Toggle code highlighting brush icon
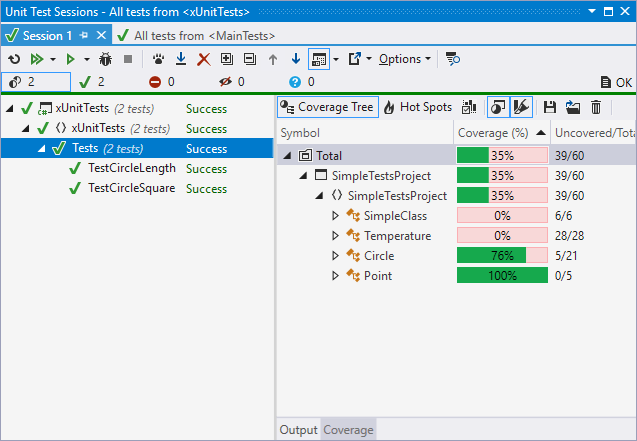This screenshot has width=637, height=441. coord(521,107)
